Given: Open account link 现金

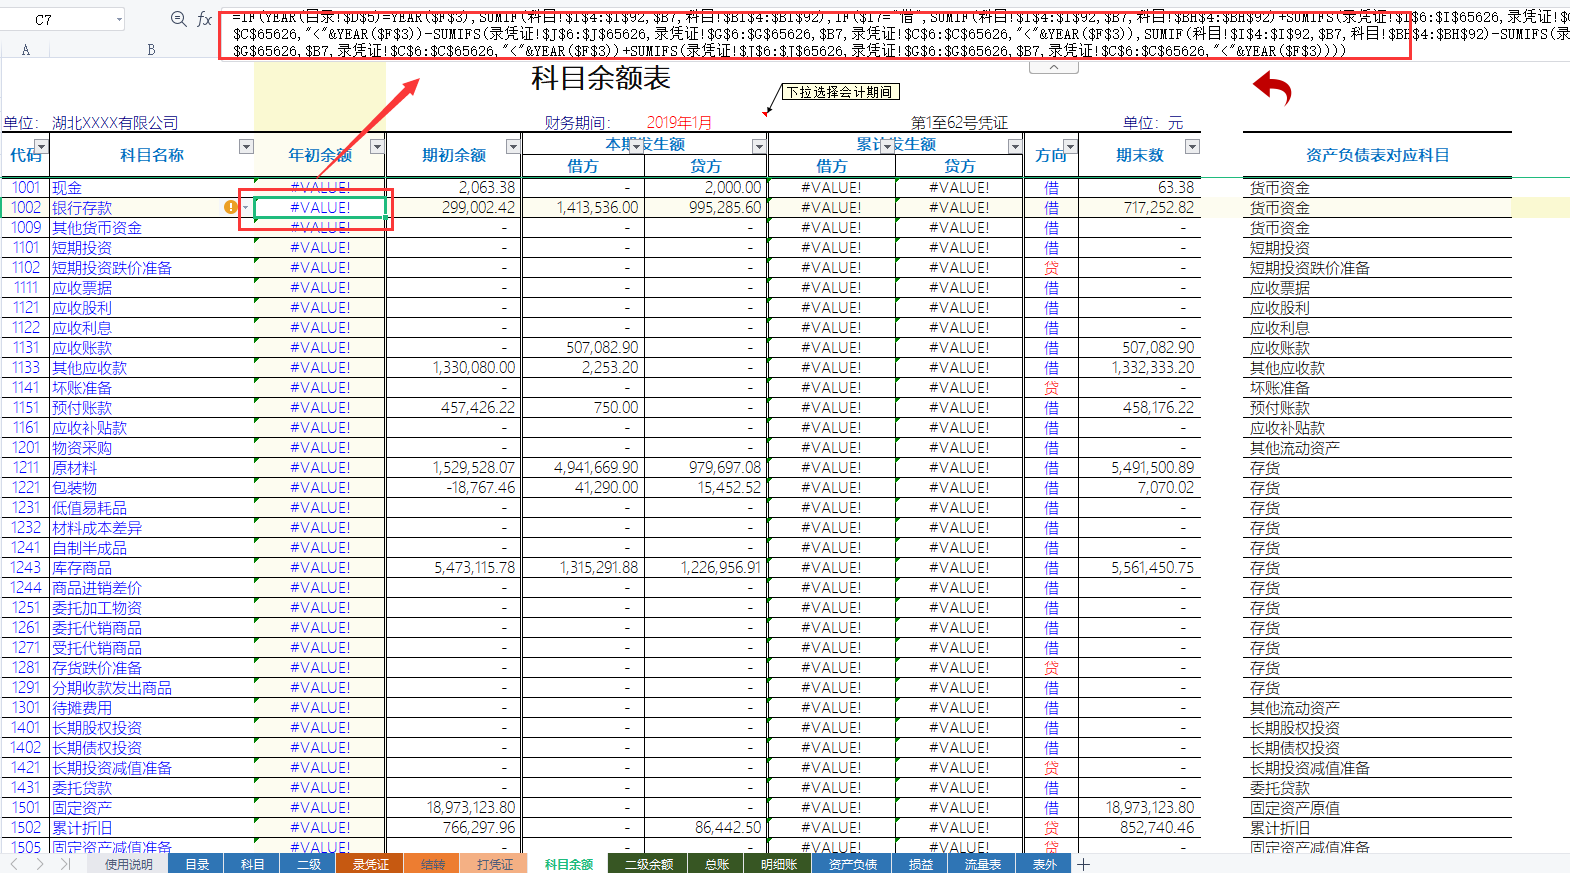Looking at the screenshot, I should (67, 187).
